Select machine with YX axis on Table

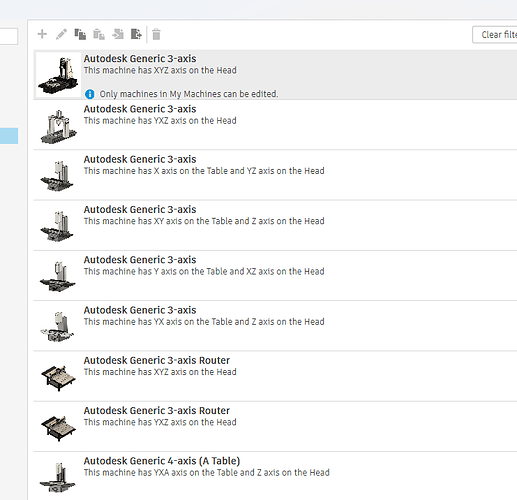[x=275, y=326]
